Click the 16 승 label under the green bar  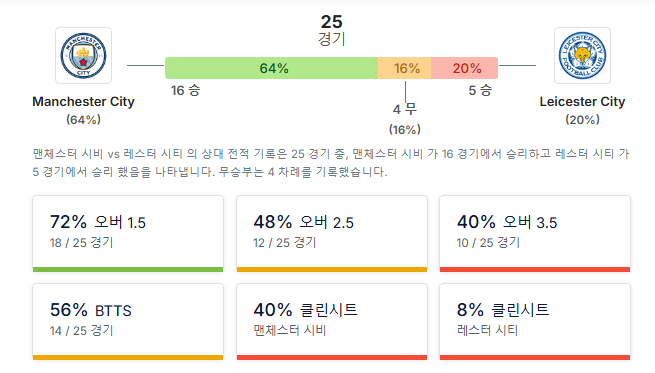(185, 90)
